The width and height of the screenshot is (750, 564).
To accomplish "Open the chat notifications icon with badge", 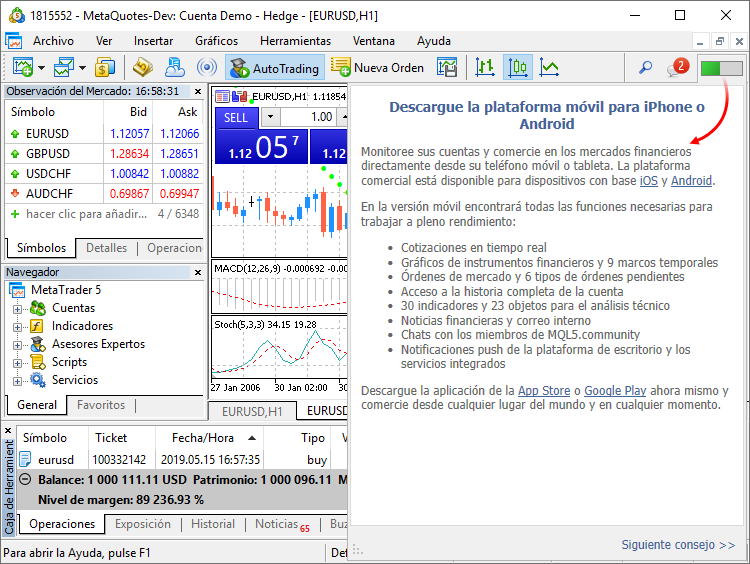I will 676,68.
